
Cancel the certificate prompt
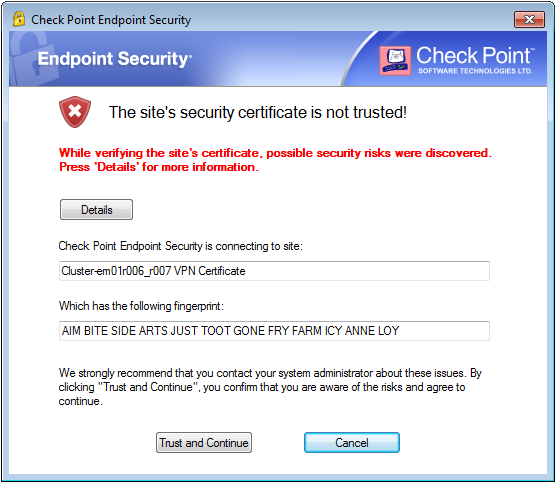[352, 443]
